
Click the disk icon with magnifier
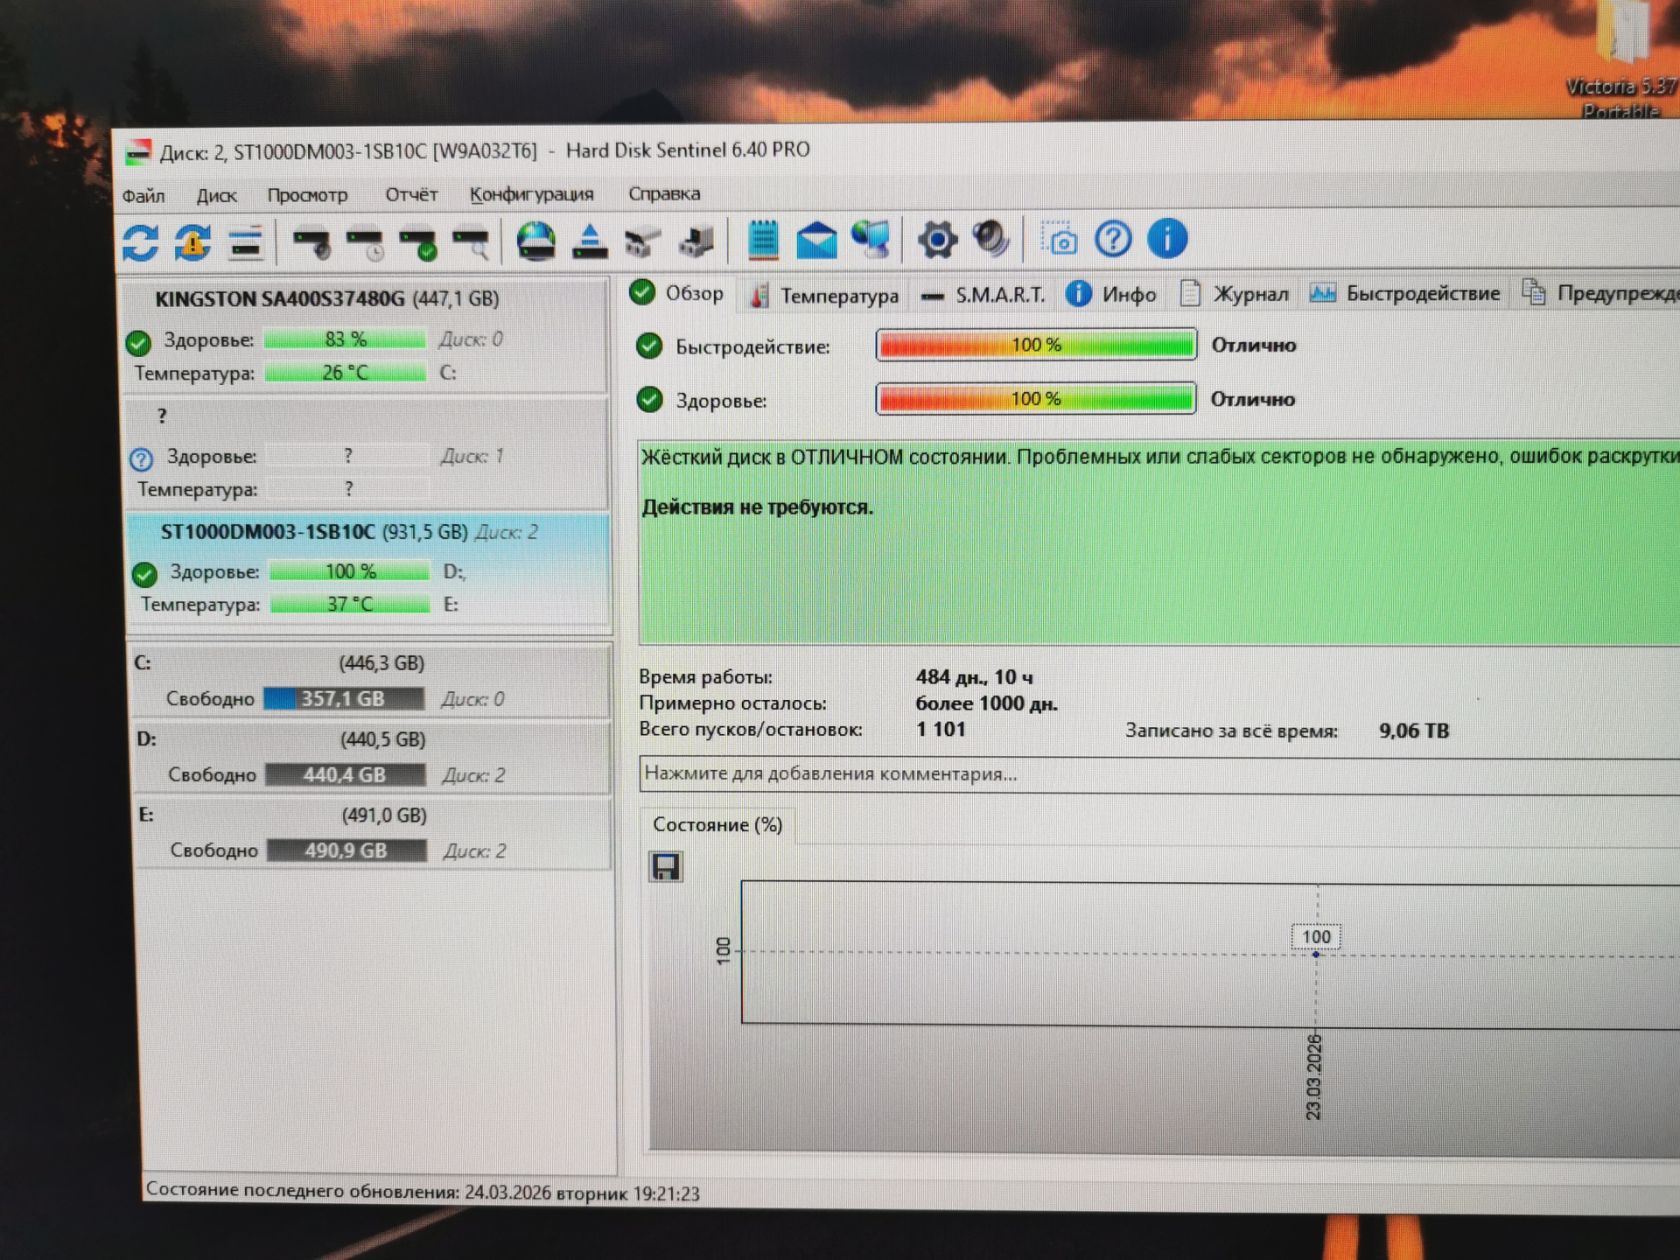tap(472, 243)
